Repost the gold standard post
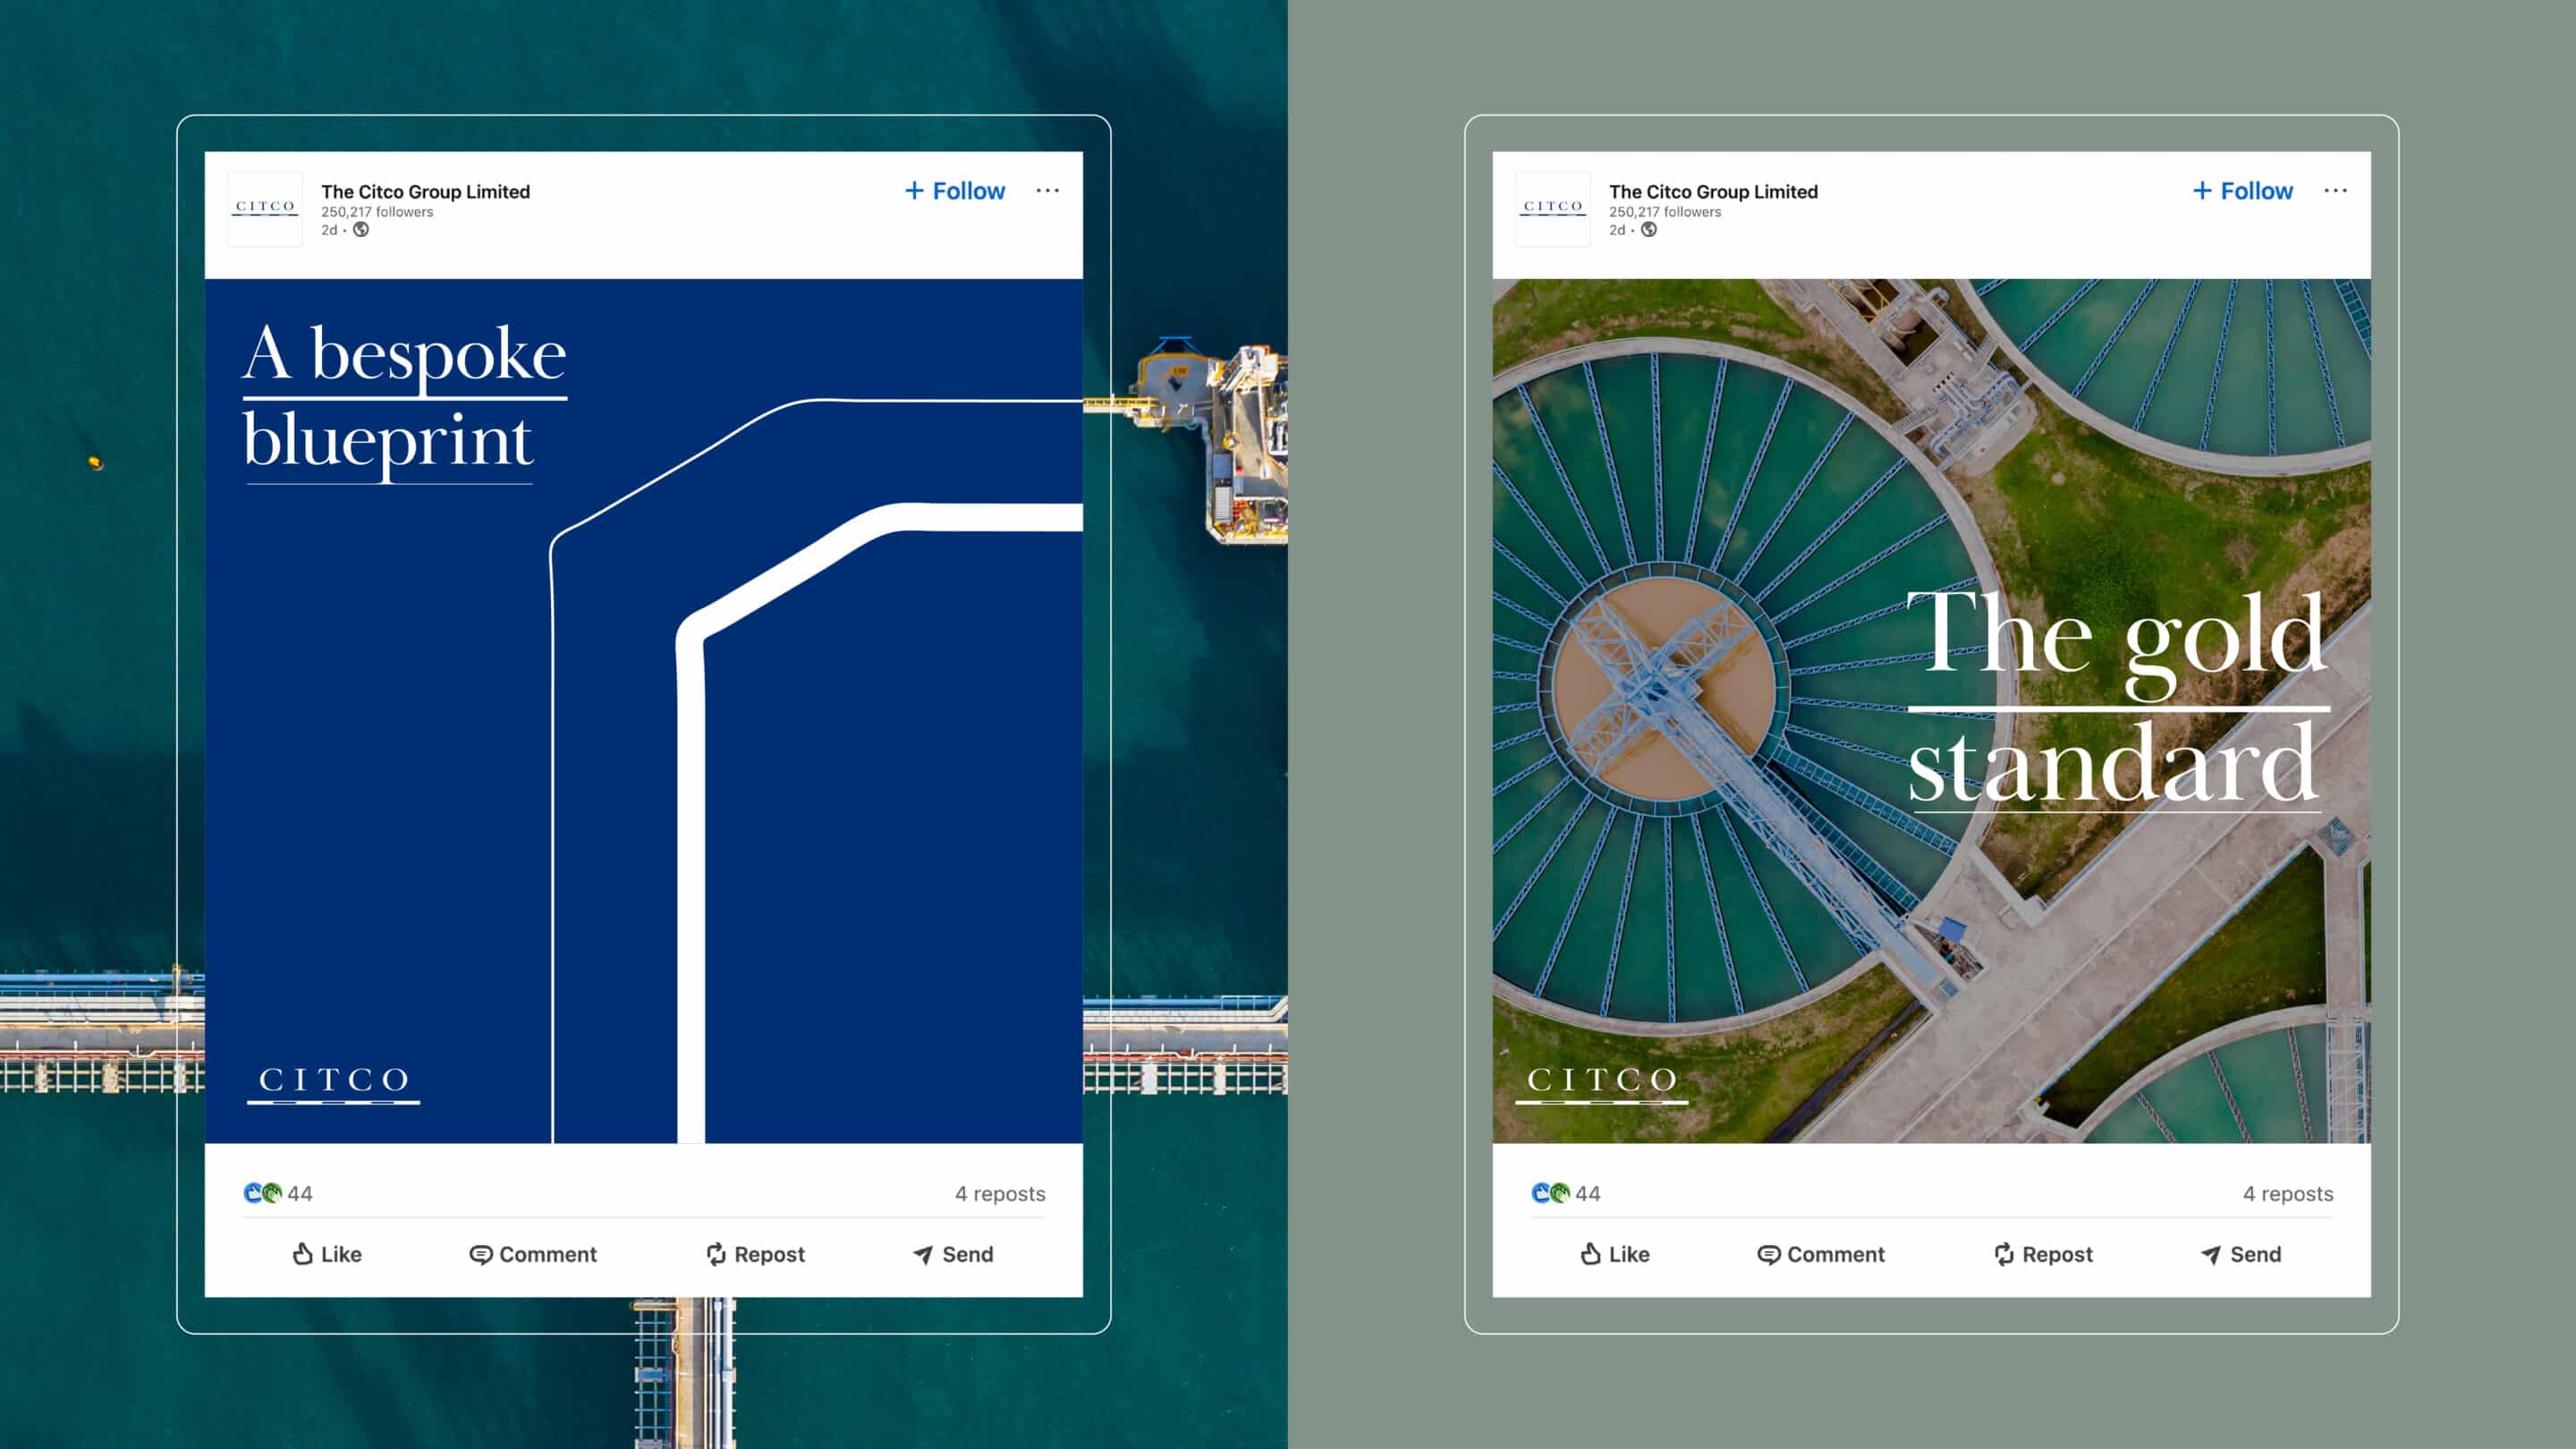This screenshot has height=1449, width=2576. [x=2043, y=1254]
